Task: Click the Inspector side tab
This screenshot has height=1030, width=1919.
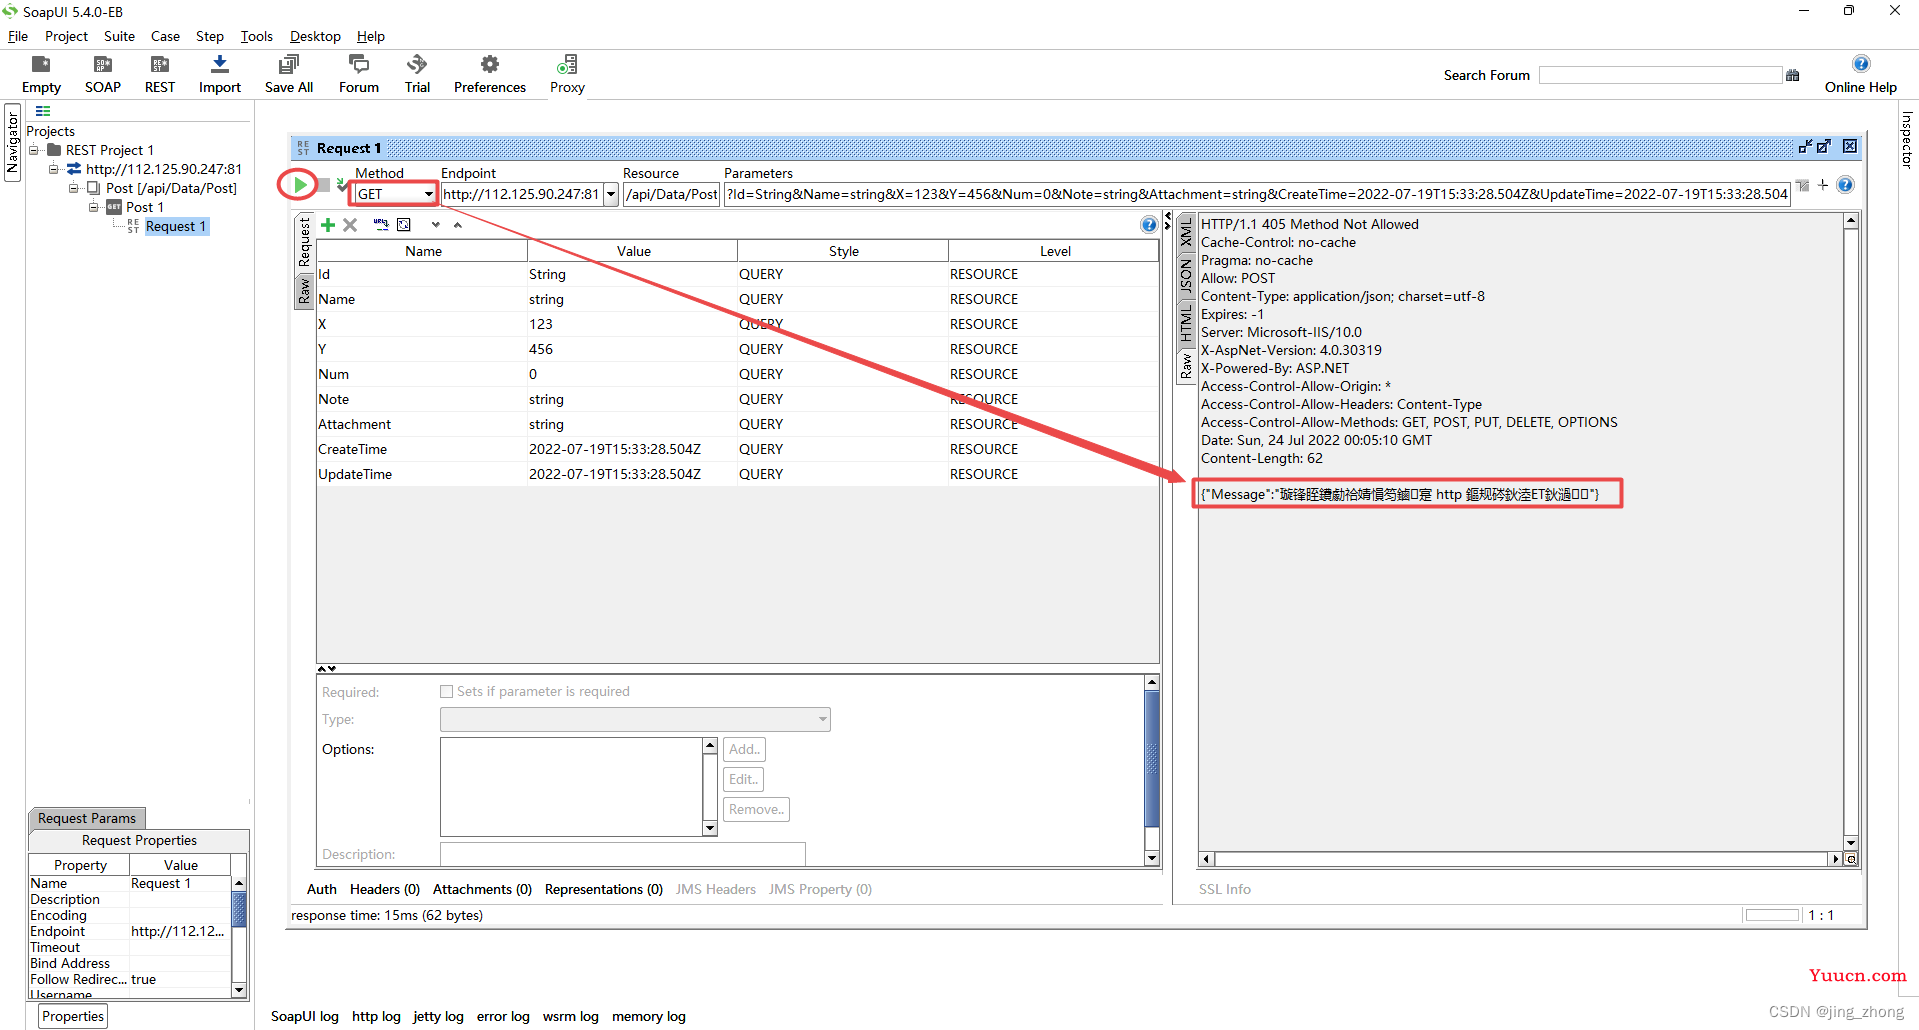Action: (1906, 140)
